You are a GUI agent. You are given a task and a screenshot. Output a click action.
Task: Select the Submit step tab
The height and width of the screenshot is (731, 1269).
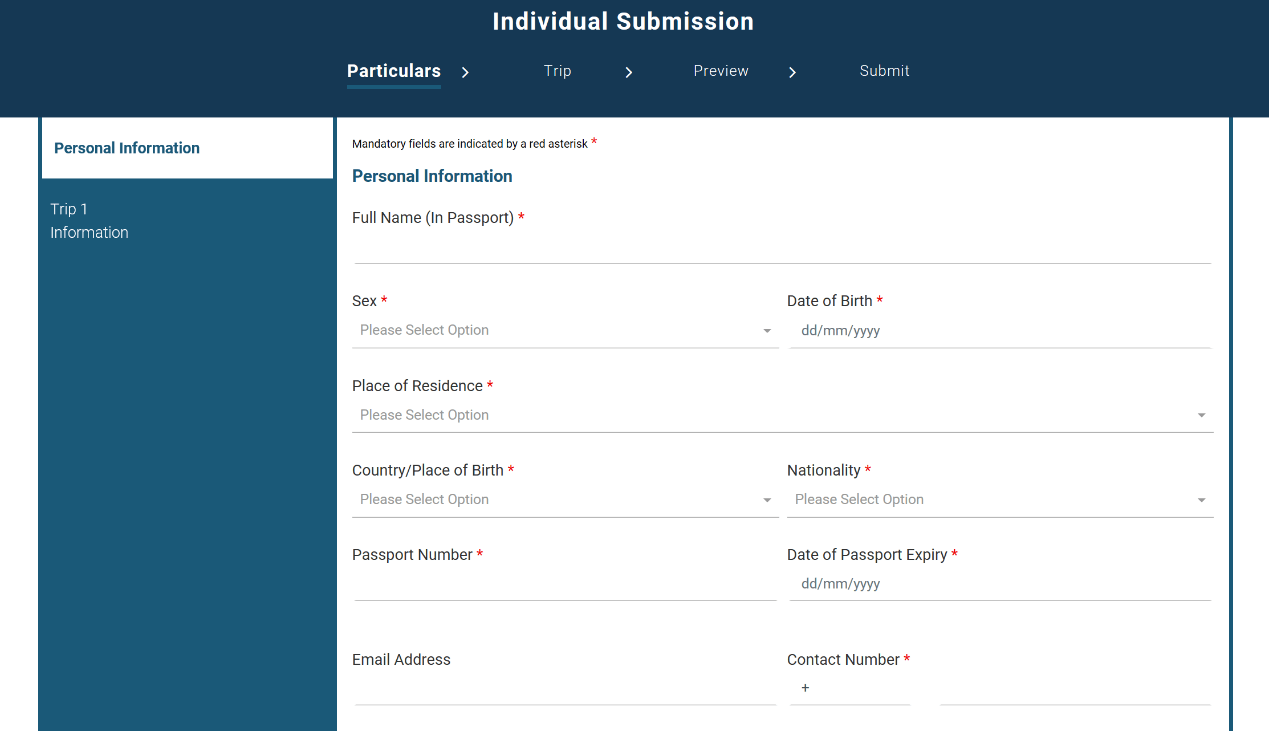(x=885, y=71)
